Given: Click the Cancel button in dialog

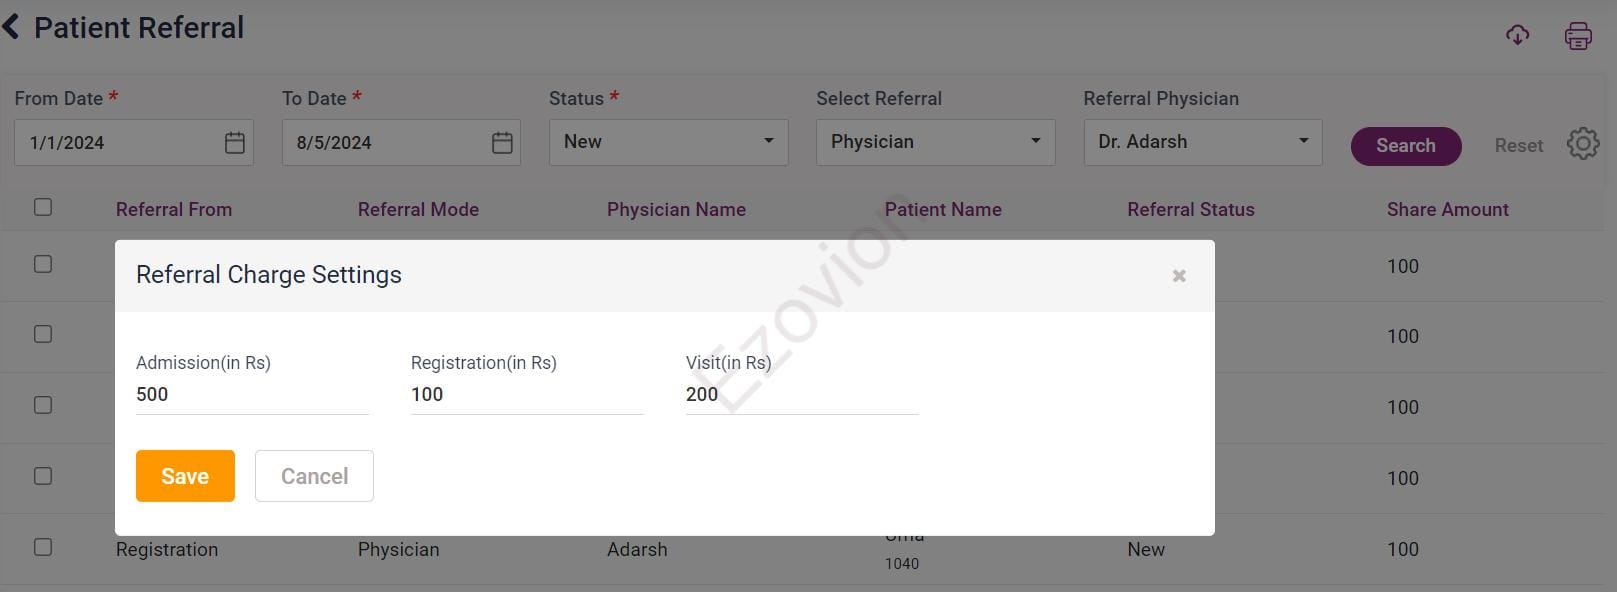Looking at the screenshot, I should [314, 476].
